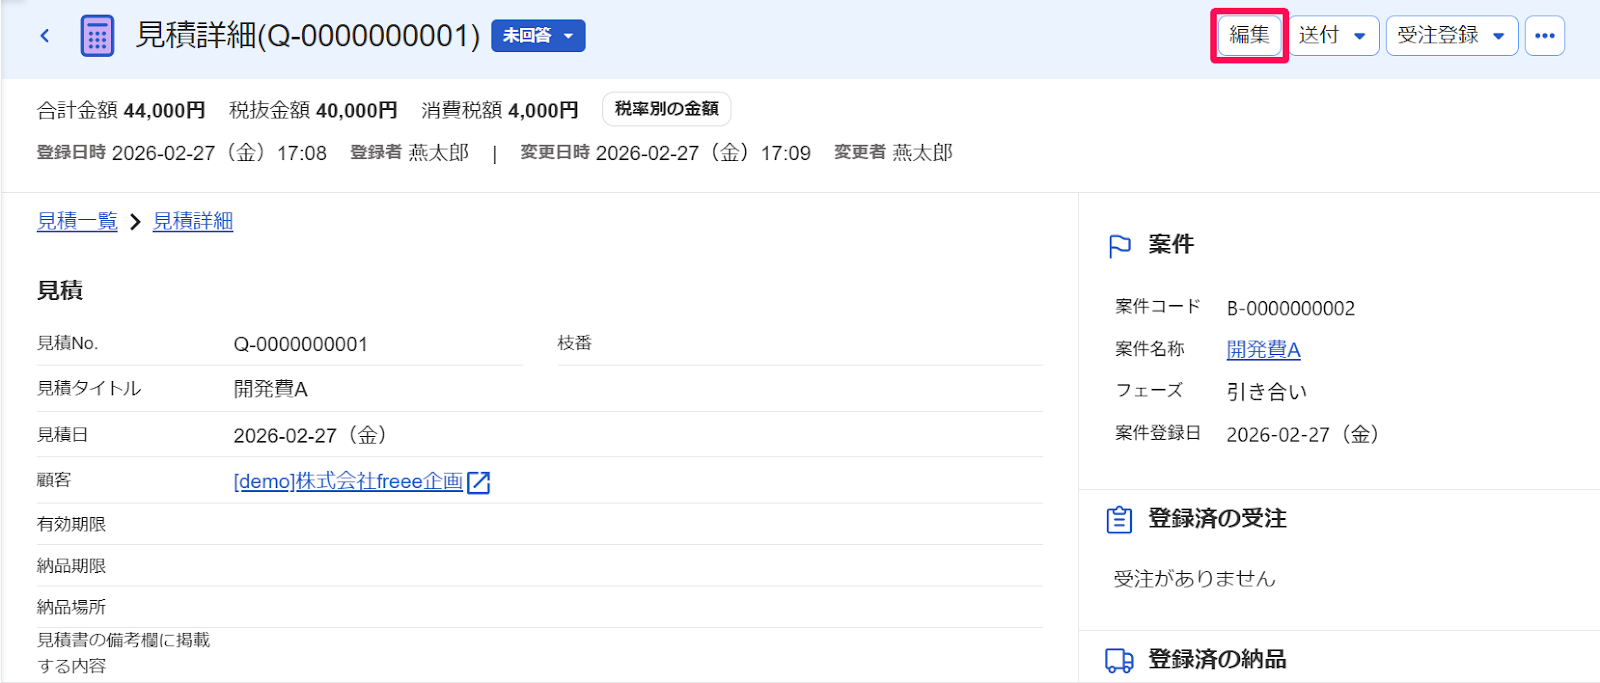The image size is (1600, 683).
Task: Select the 見積日 value 2026-02-27（金）
Action: (310, 435)
